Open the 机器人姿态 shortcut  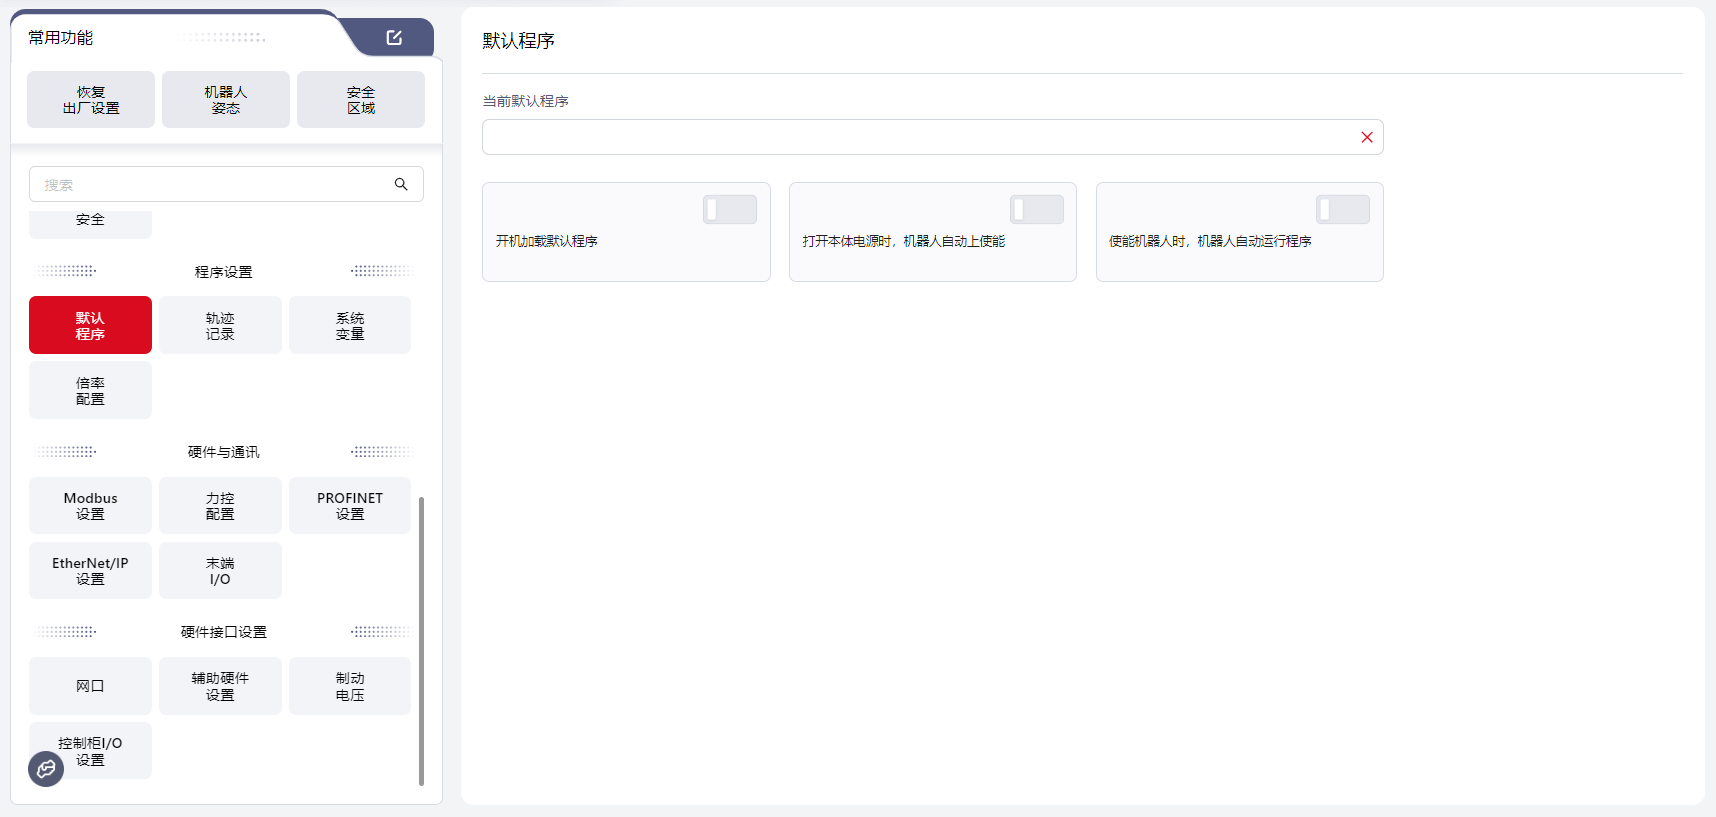(x=226, y=100)
